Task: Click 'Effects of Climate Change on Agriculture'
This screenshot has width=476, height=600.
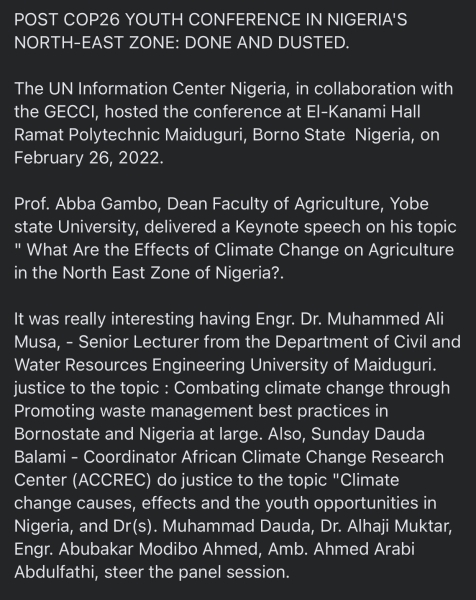Action: (293, 250)
